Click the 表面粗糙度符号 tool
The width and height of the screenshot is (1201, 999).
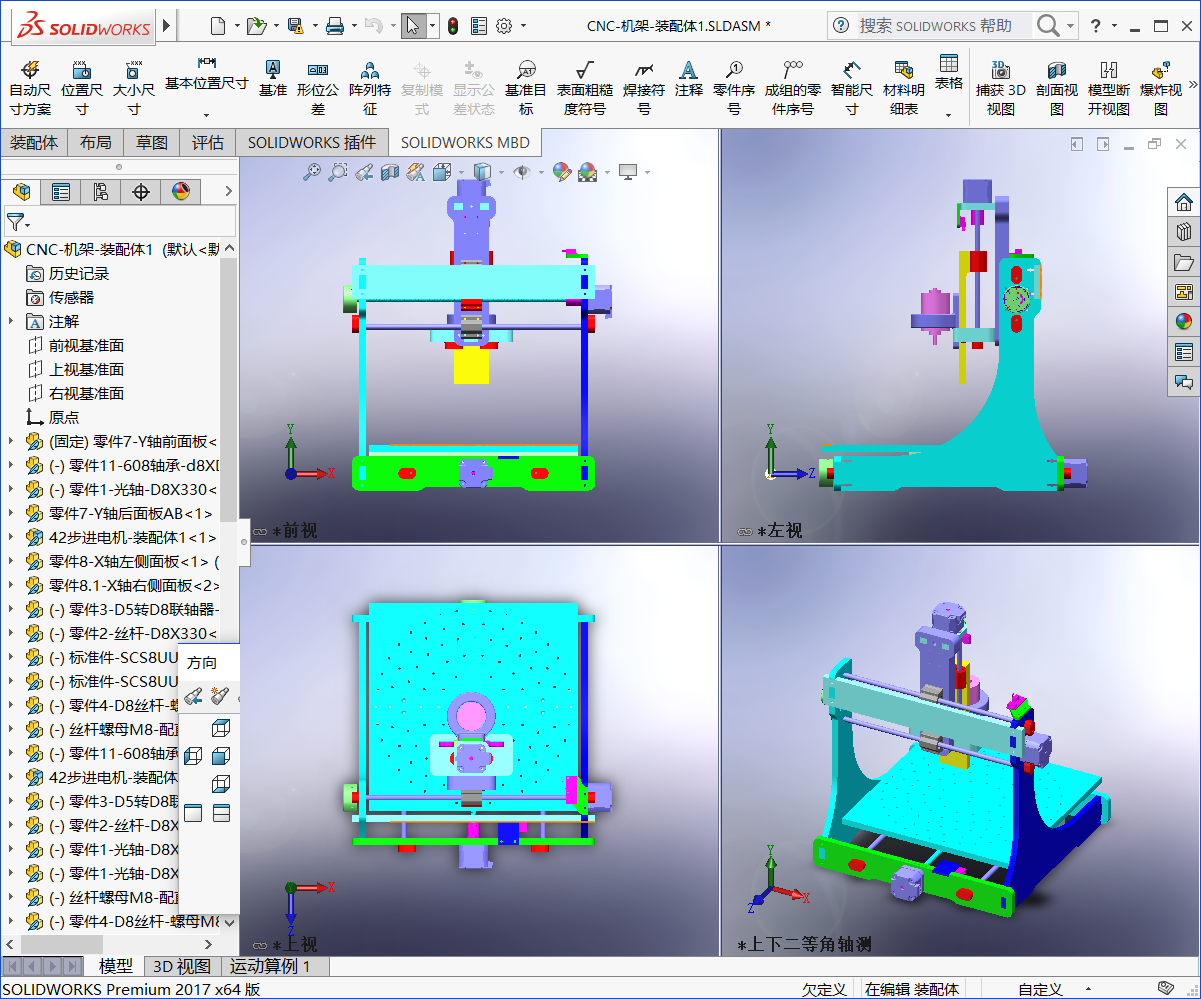585,87
